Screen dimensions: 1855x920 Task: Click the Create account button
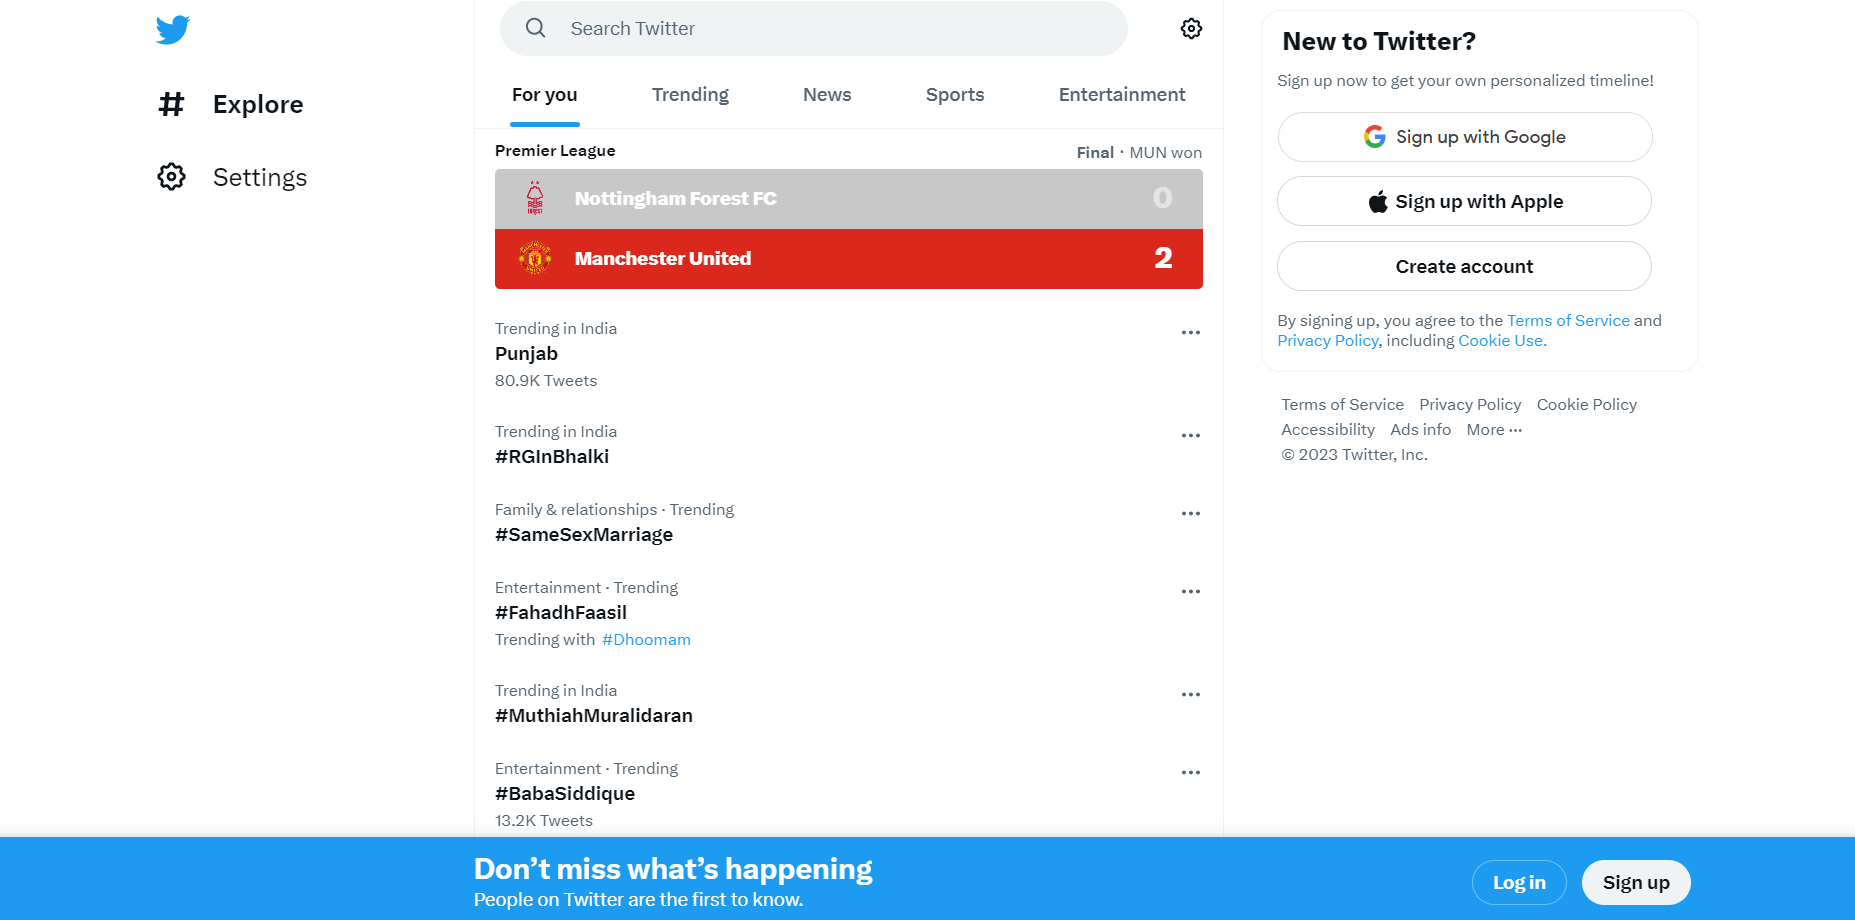1465,266
